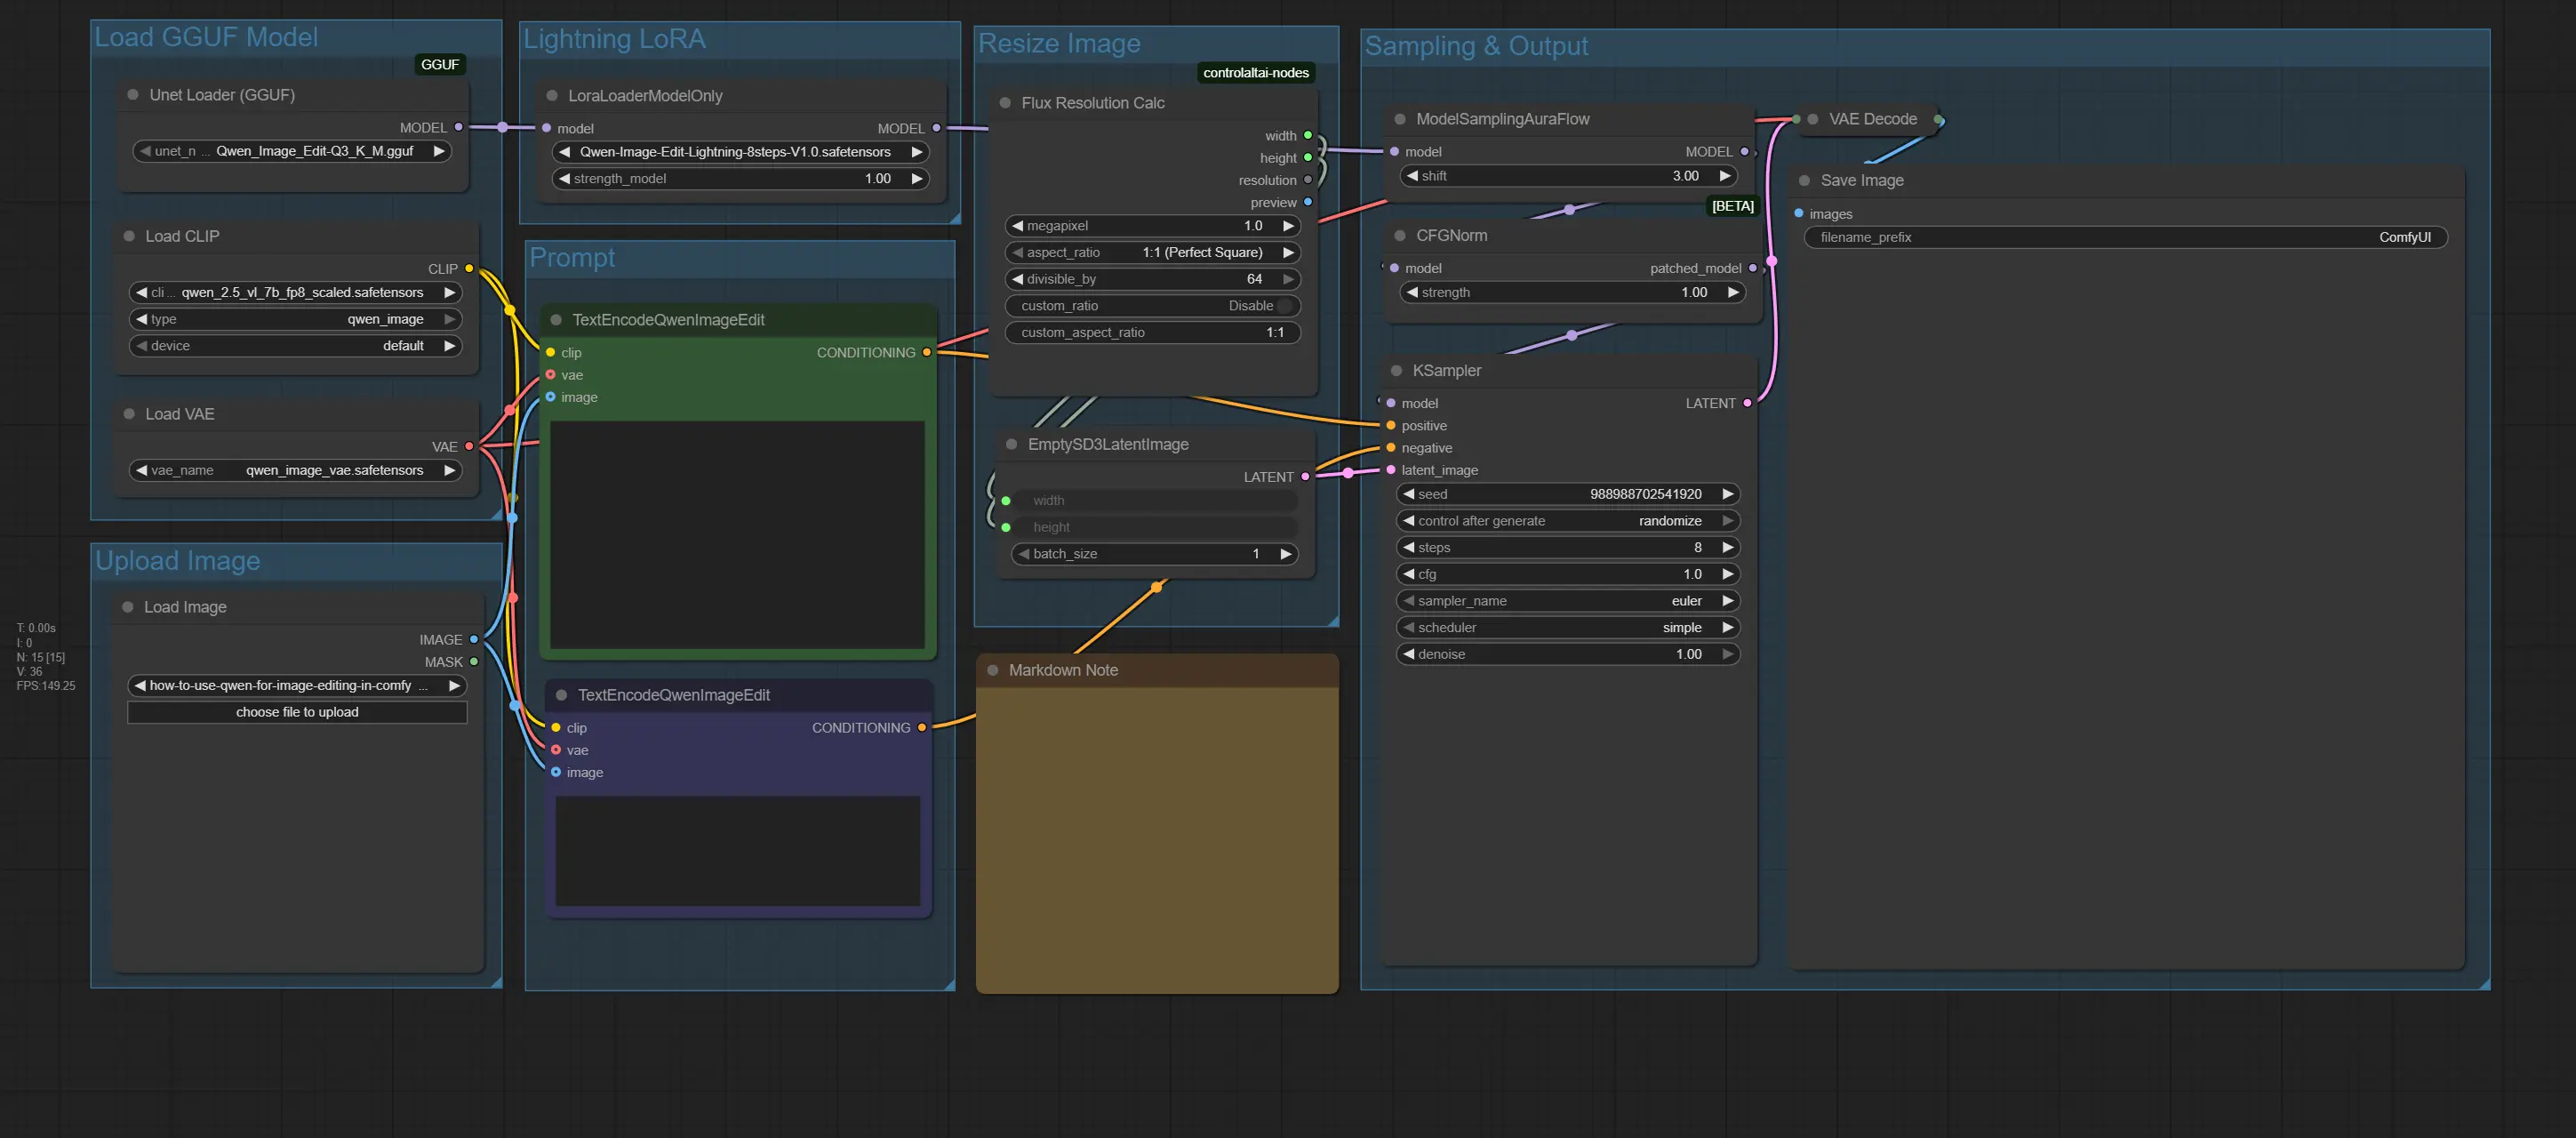Collapse the Load CLIP node dot

pyautogui.click(x=129, y=236)
